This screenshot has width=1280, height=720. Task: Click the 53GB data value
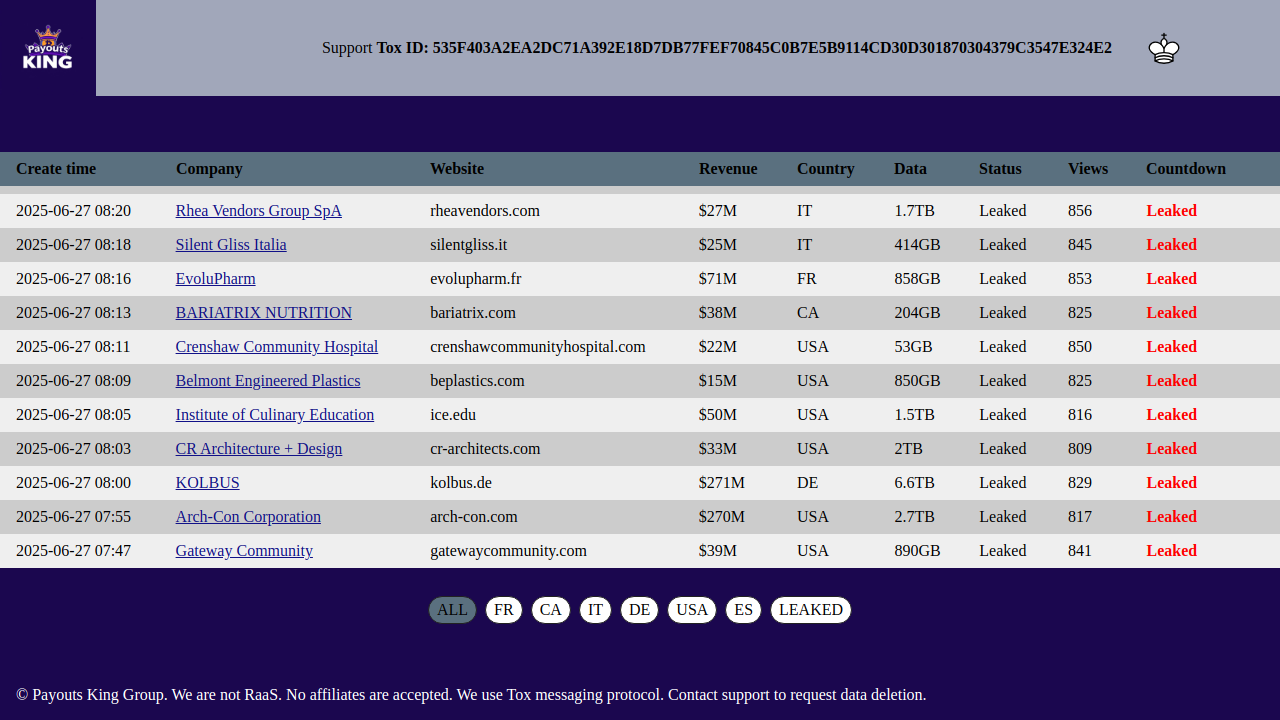click(x=914, y=347)
